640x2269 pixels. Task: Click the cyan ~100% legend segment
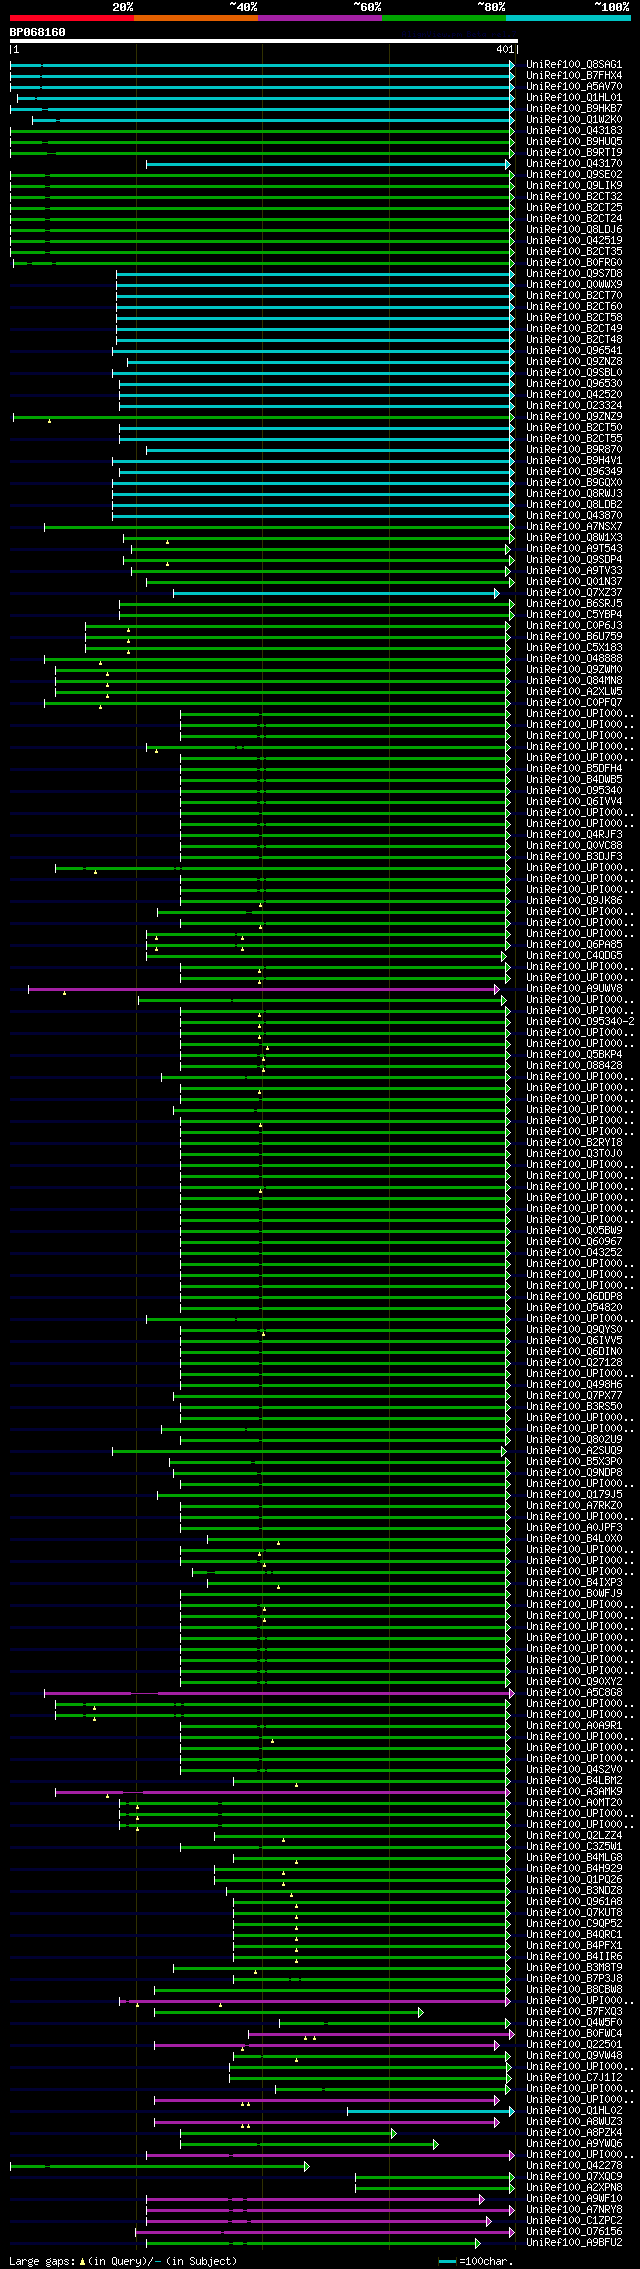(x=568, y=18)
